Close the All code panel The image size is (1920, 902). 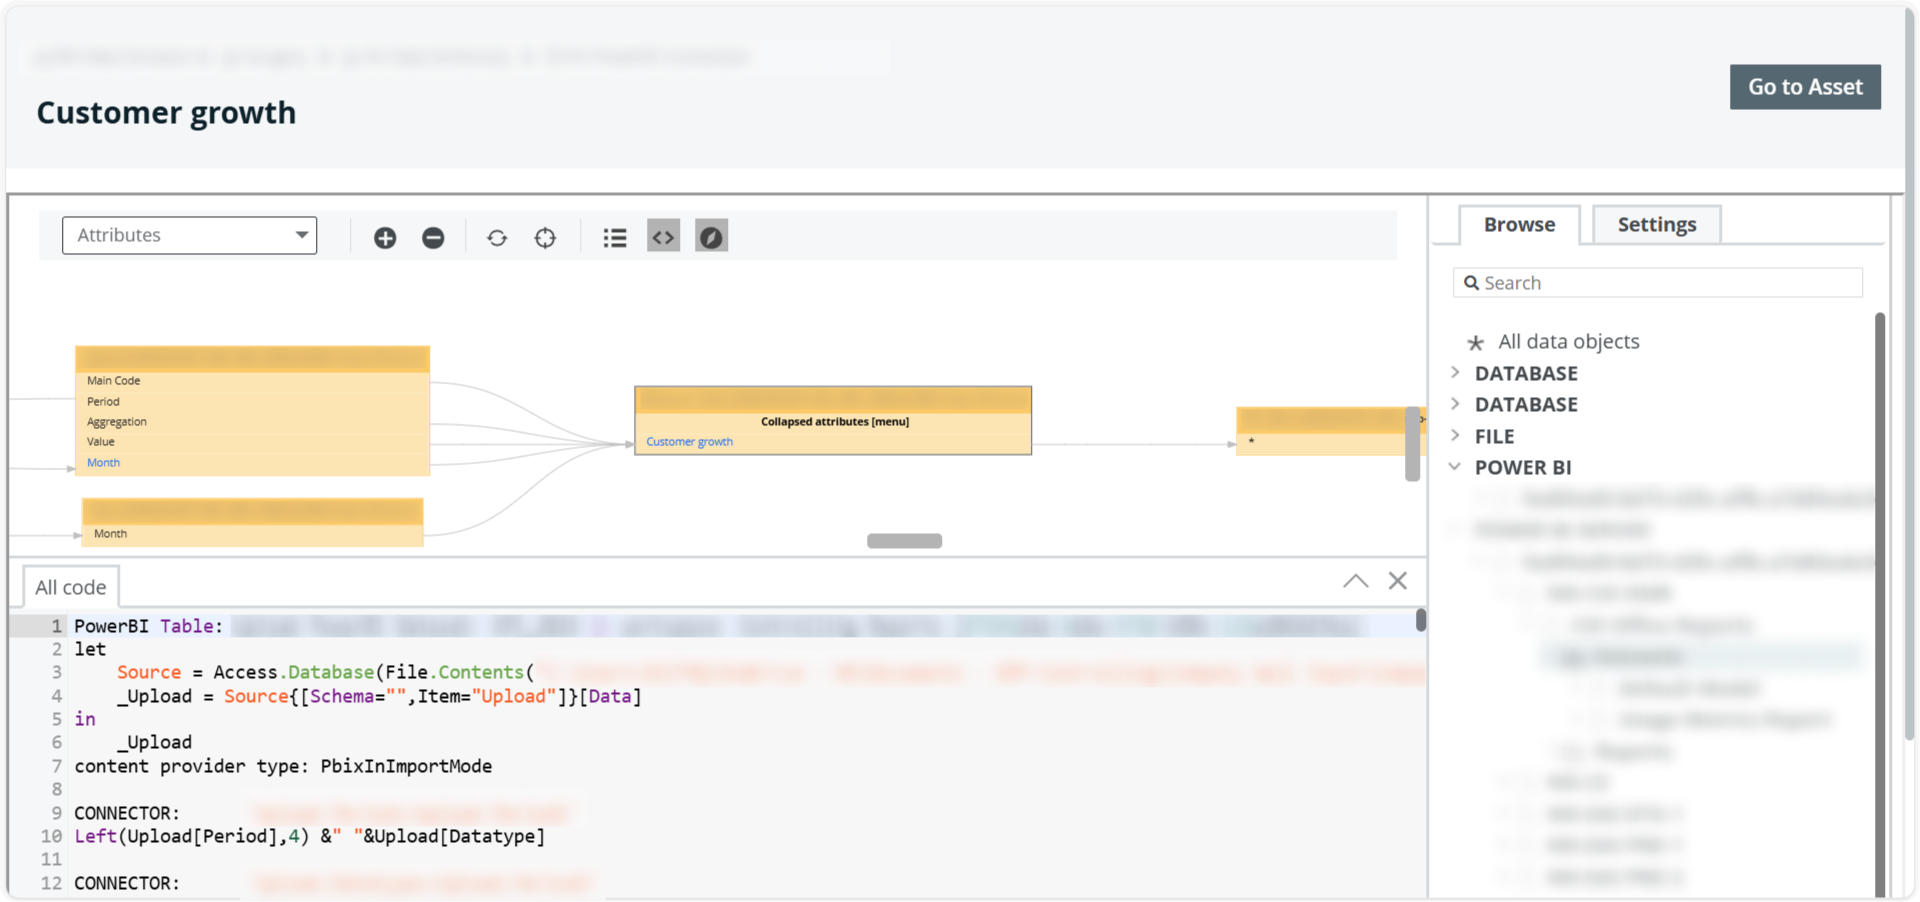[x=1398, y=581]
